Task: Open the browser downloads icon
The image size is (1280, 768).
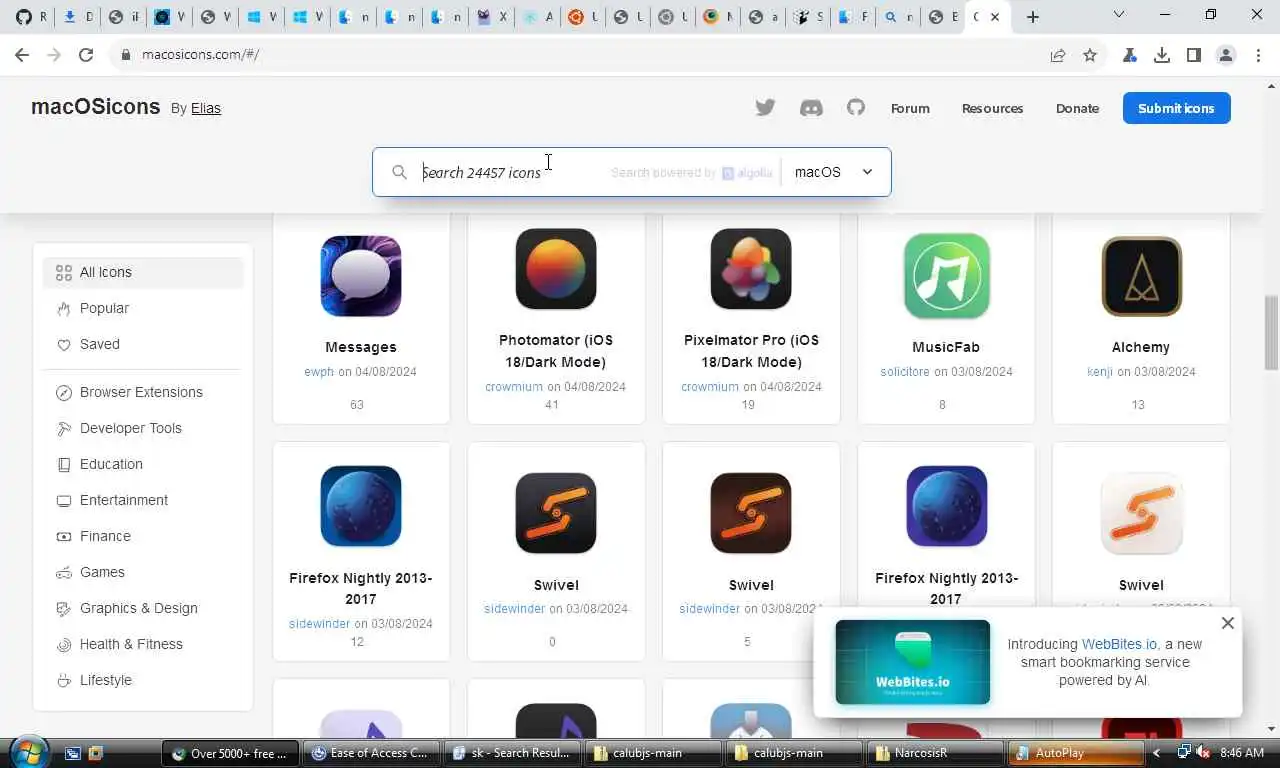Action: (1162, 55)
